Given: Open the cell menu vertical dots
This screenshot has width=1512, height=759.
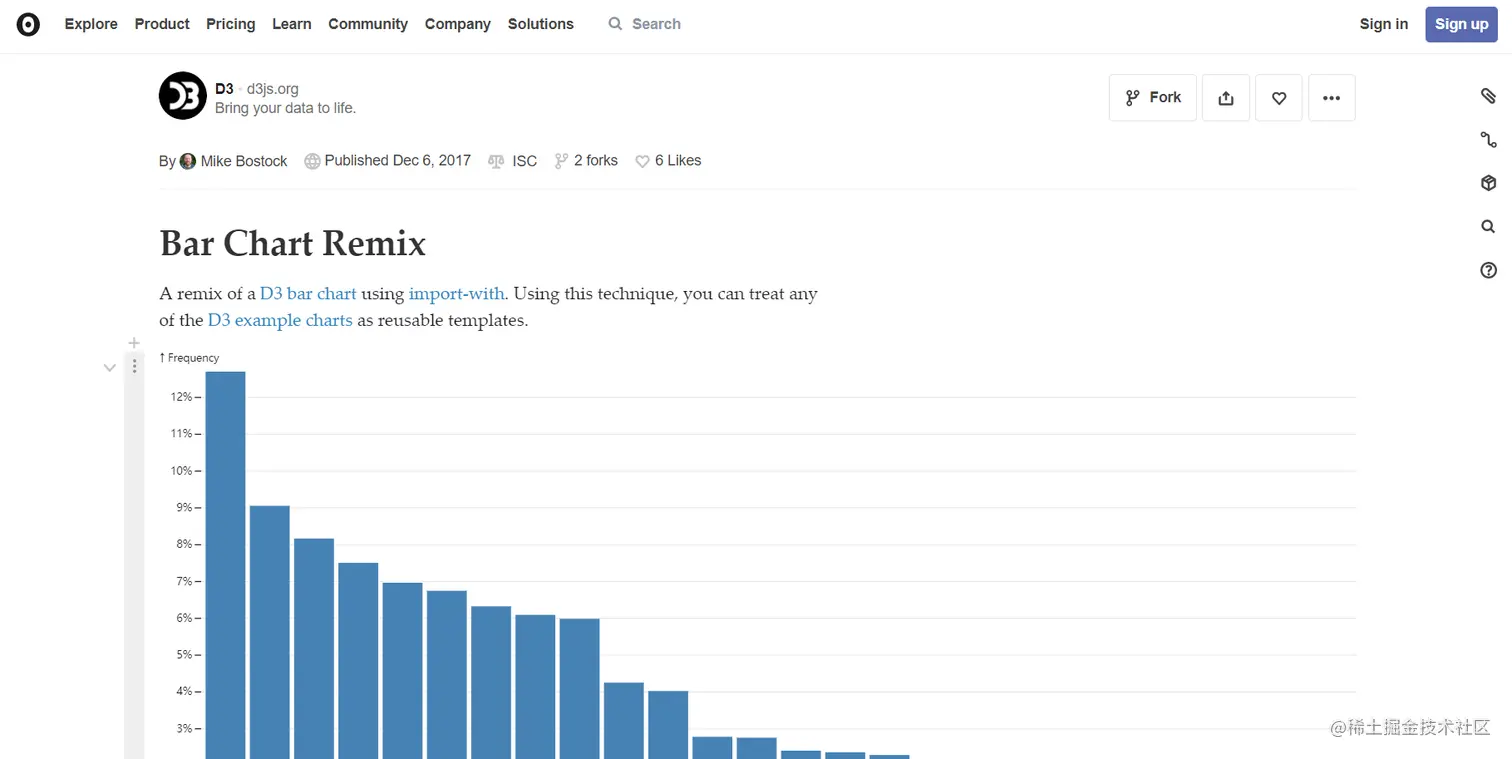Looking at the screenshot, I should point(134,367).
